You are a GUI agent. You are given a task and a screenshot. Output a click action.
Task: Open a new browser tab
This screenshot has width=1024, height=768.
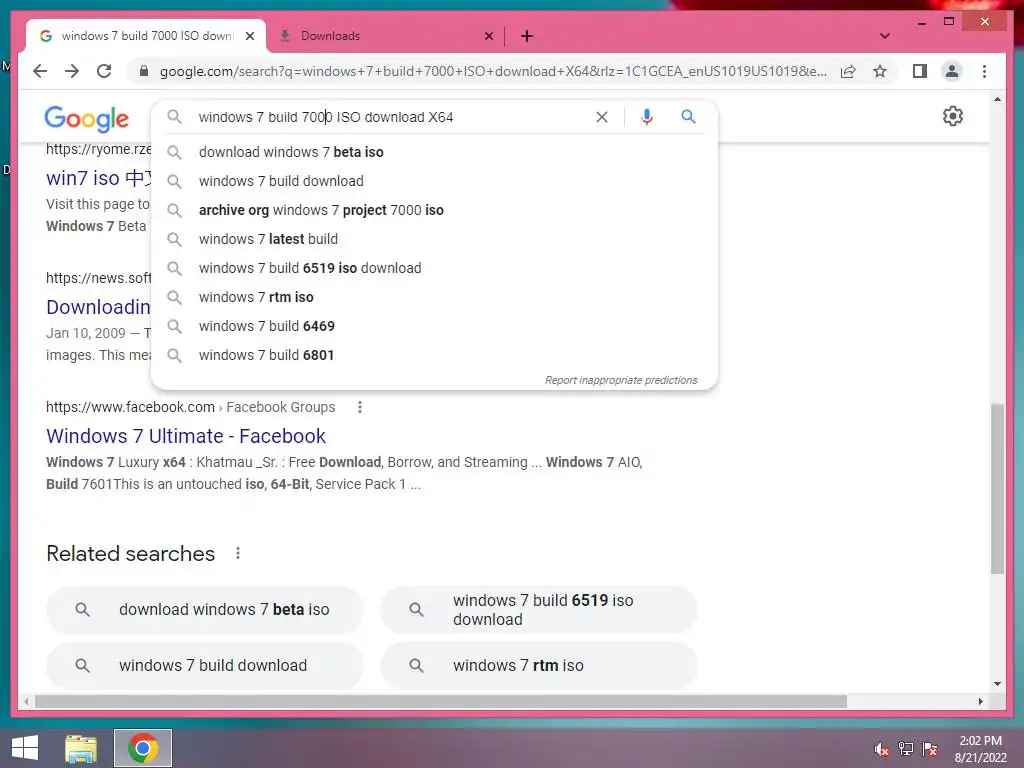[527, 36]
